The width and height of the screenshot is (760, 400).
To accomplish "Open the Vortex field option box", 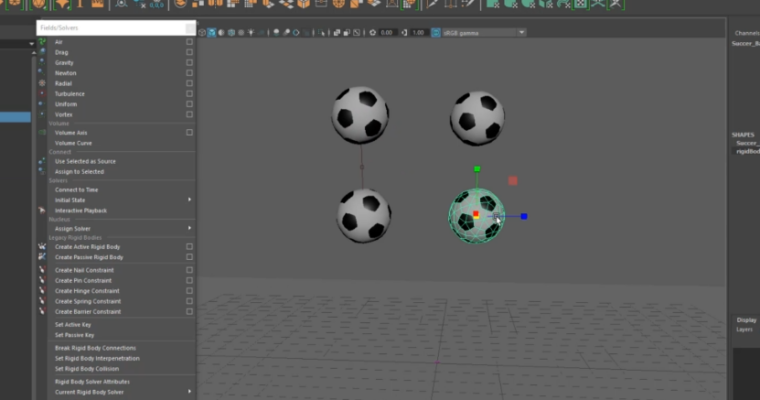I will coord(190,114).
